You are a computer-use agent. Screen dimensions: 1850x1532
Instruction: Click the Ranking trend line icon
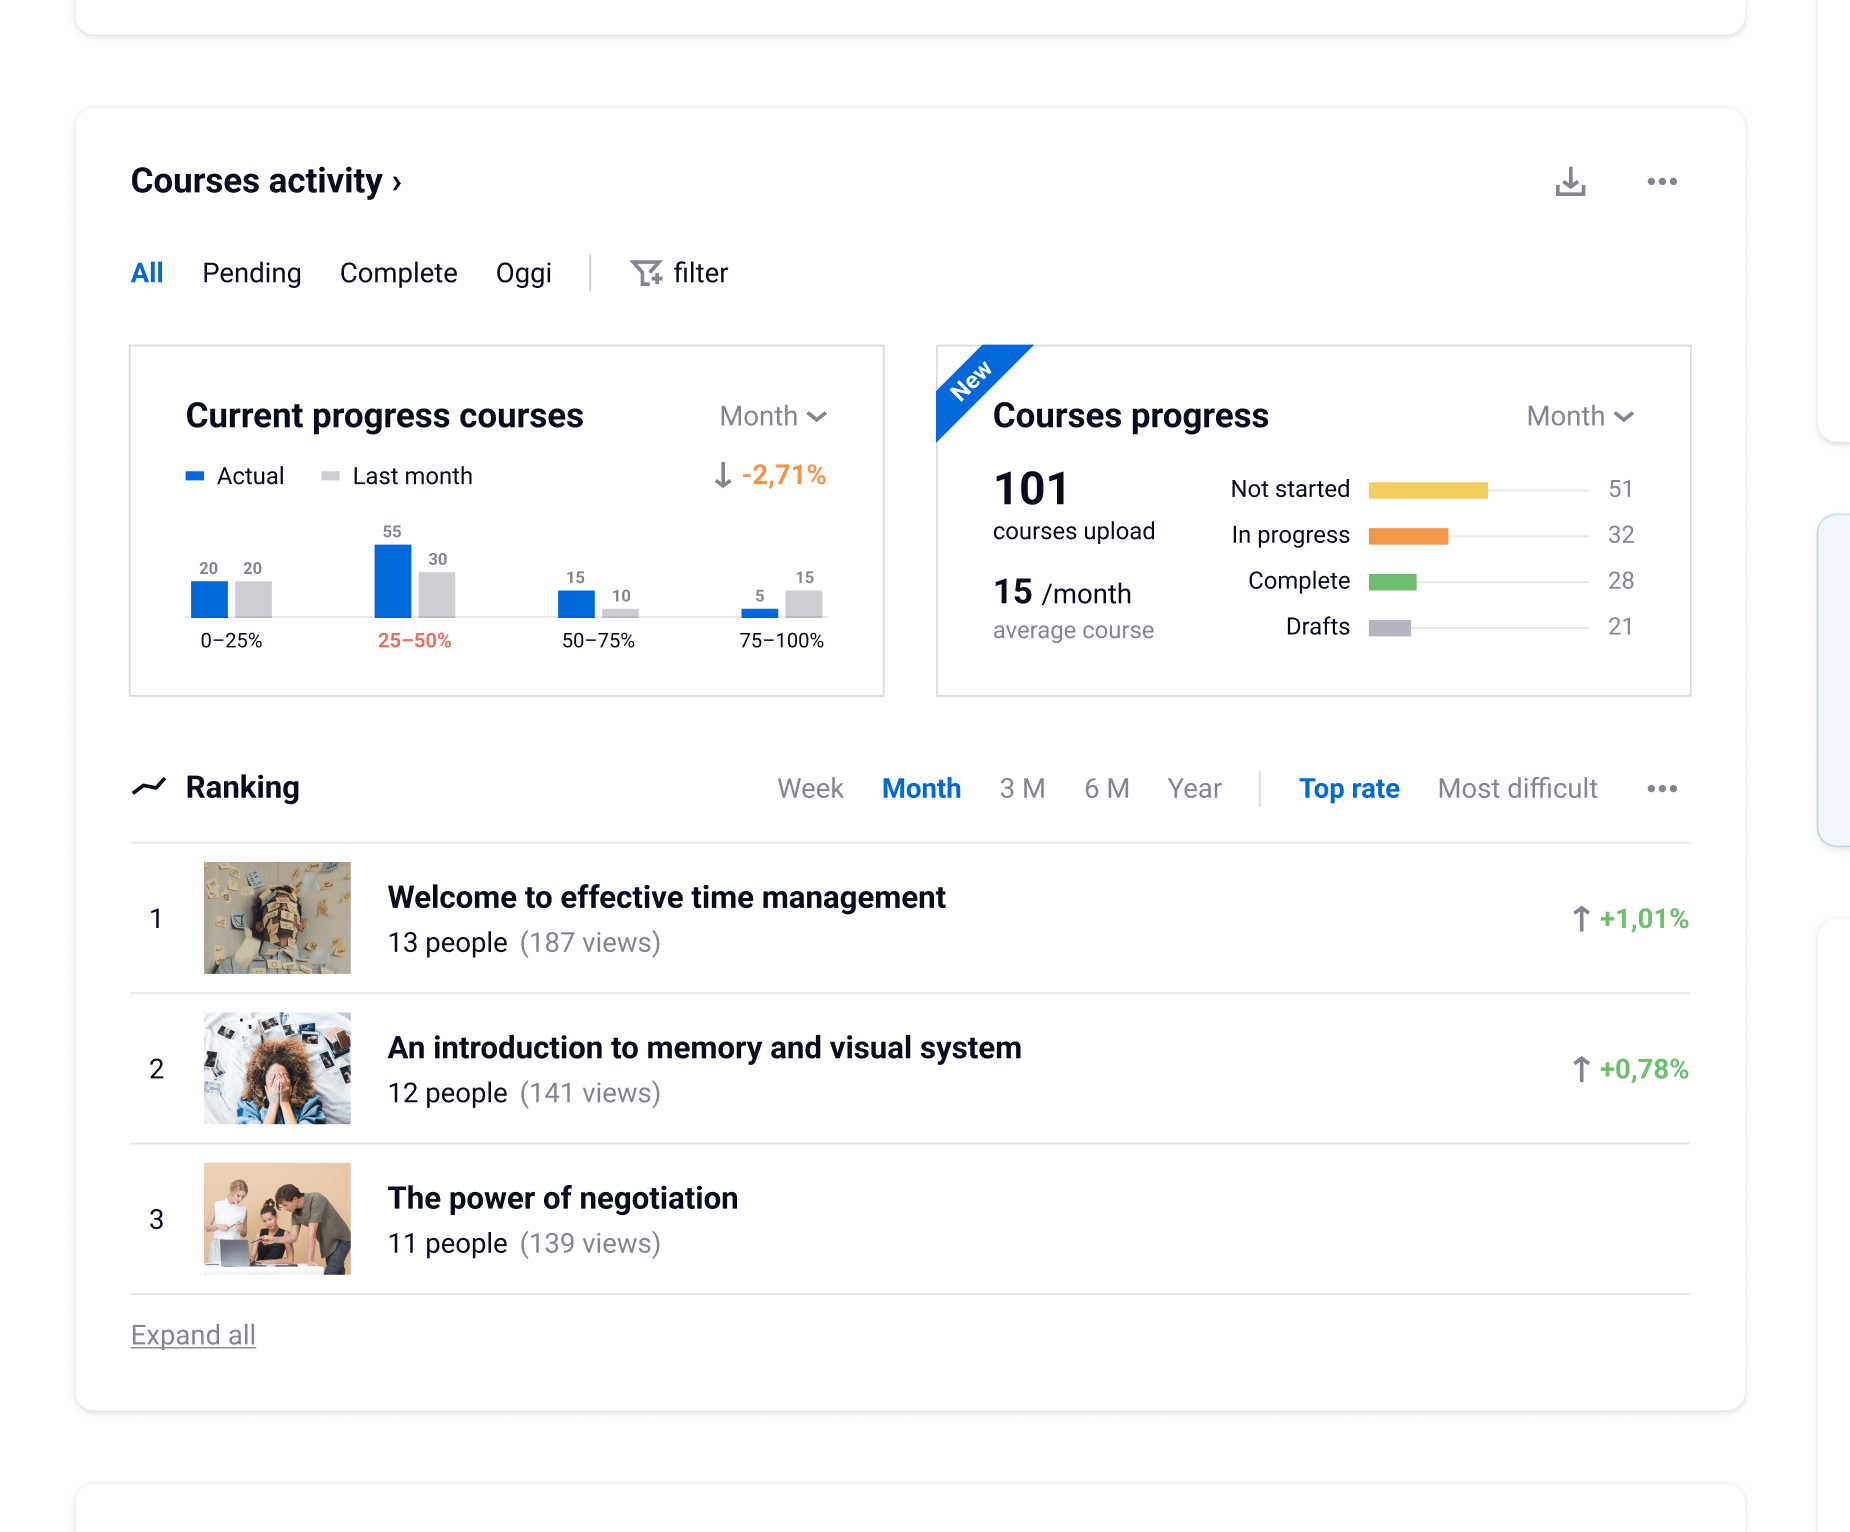coord(149,788)
